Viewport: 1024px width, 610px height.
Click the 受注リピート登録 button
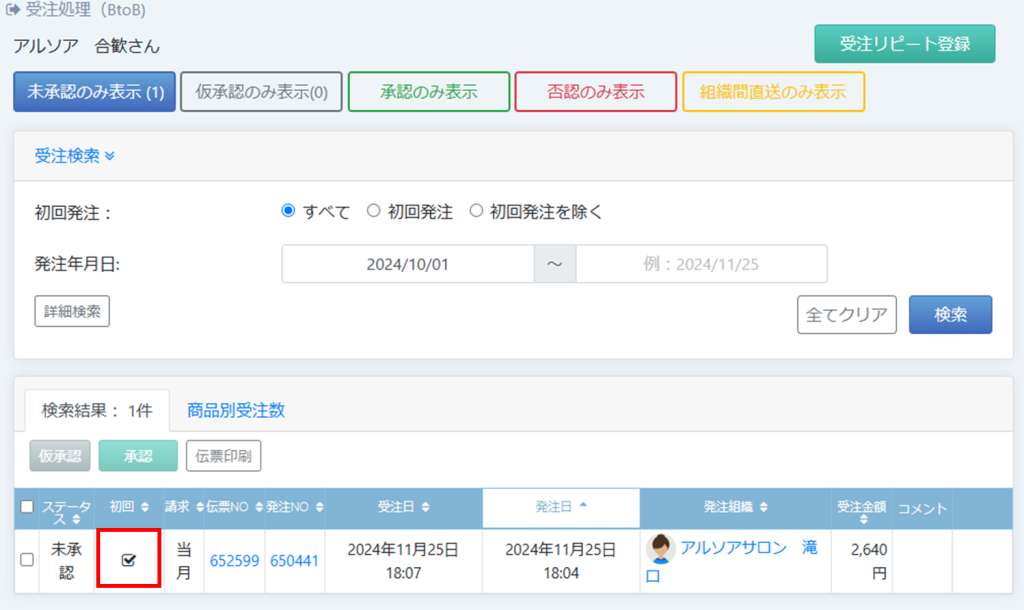point(904,44)
